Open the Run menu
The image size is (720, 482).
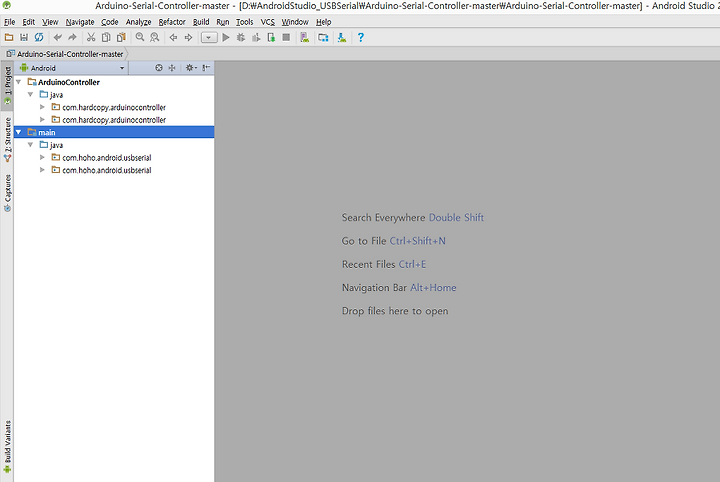(x=223, y=22)
